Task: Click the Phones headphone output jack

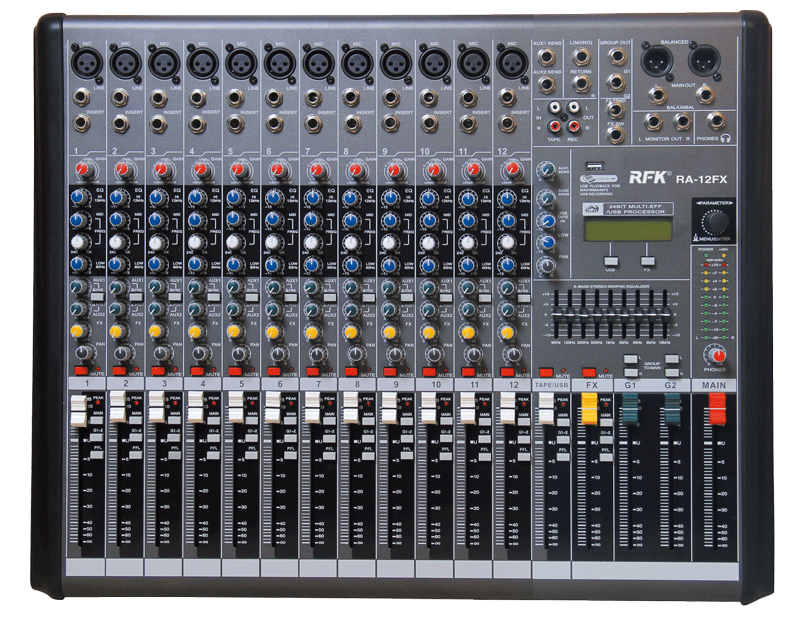Action: click(x=714, y=121)
